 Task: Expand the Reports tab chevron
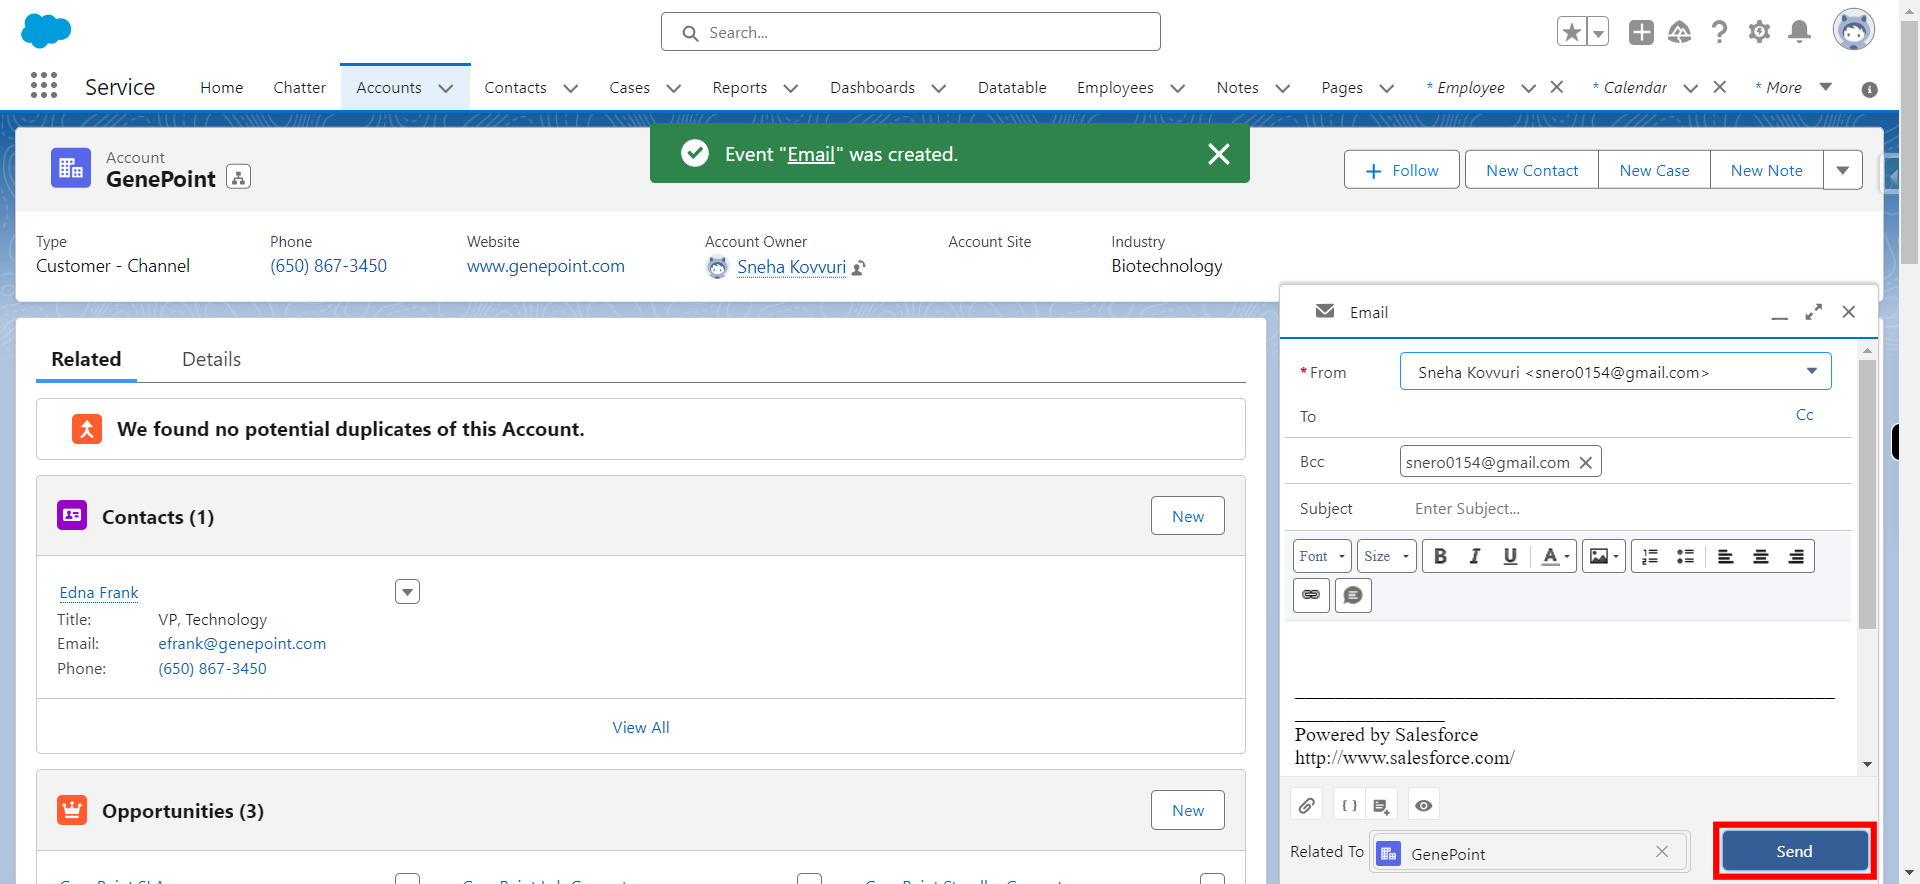click(x=791, y=88)
